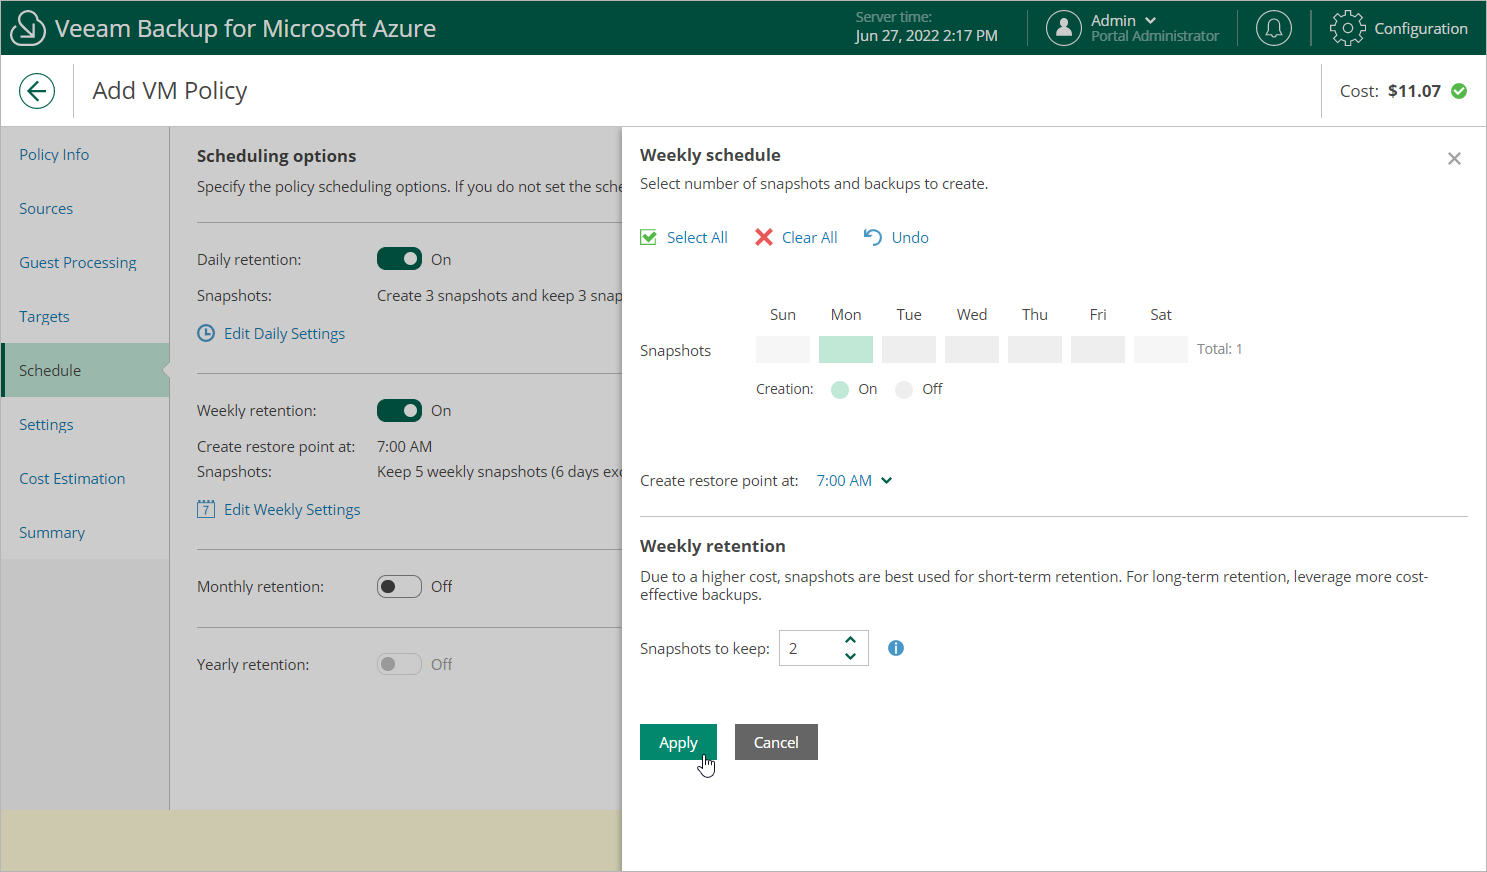1487x872 pixels.
Task: Click the Apply button
Action: [678, 742]
